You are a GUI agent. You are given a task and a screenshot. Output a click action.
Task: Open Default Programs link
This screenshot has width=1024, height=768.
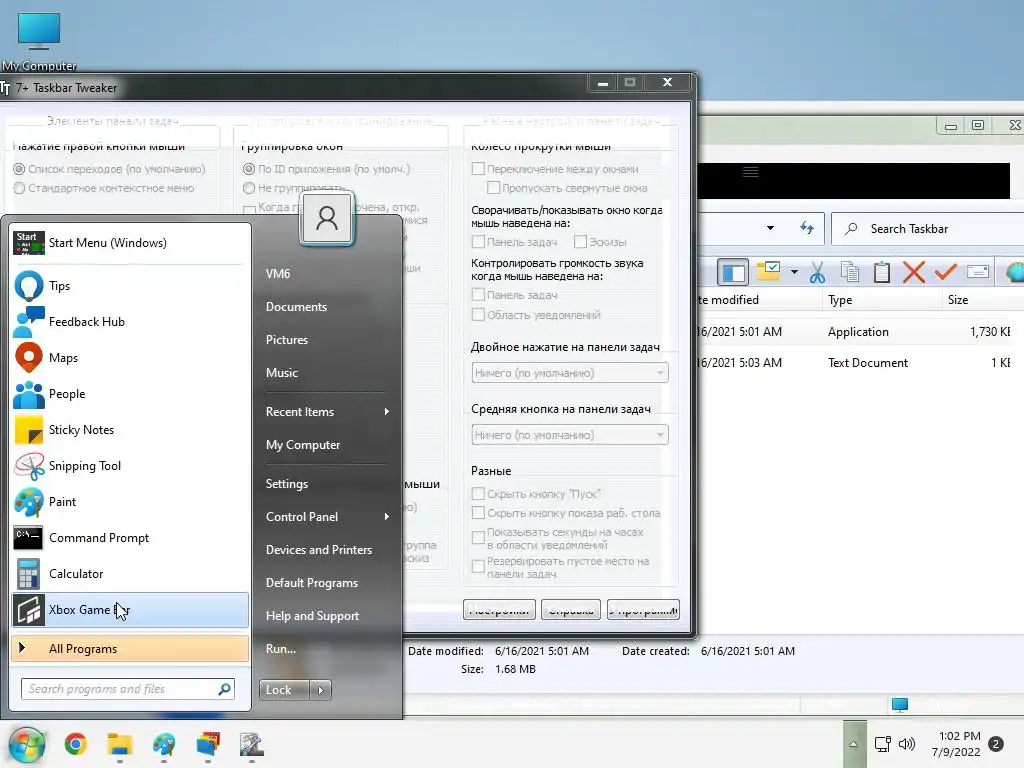(327, 583)
